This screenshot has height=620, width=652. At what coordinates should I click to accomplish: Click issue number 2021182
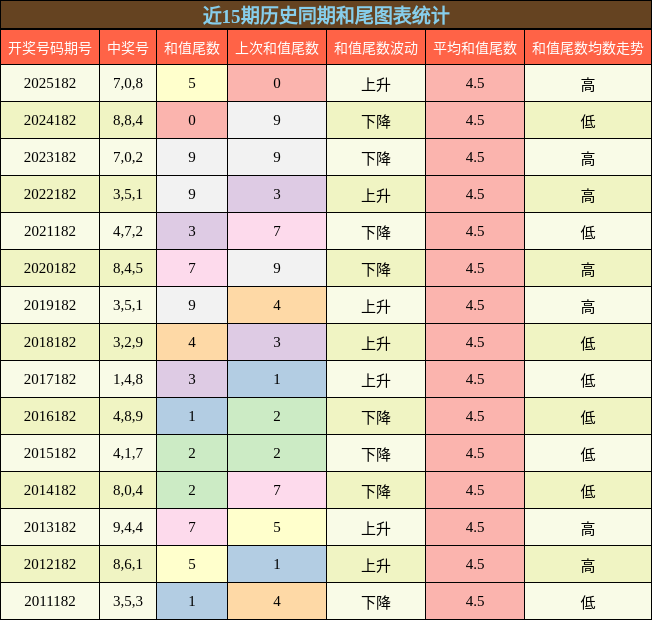point(50,231)
